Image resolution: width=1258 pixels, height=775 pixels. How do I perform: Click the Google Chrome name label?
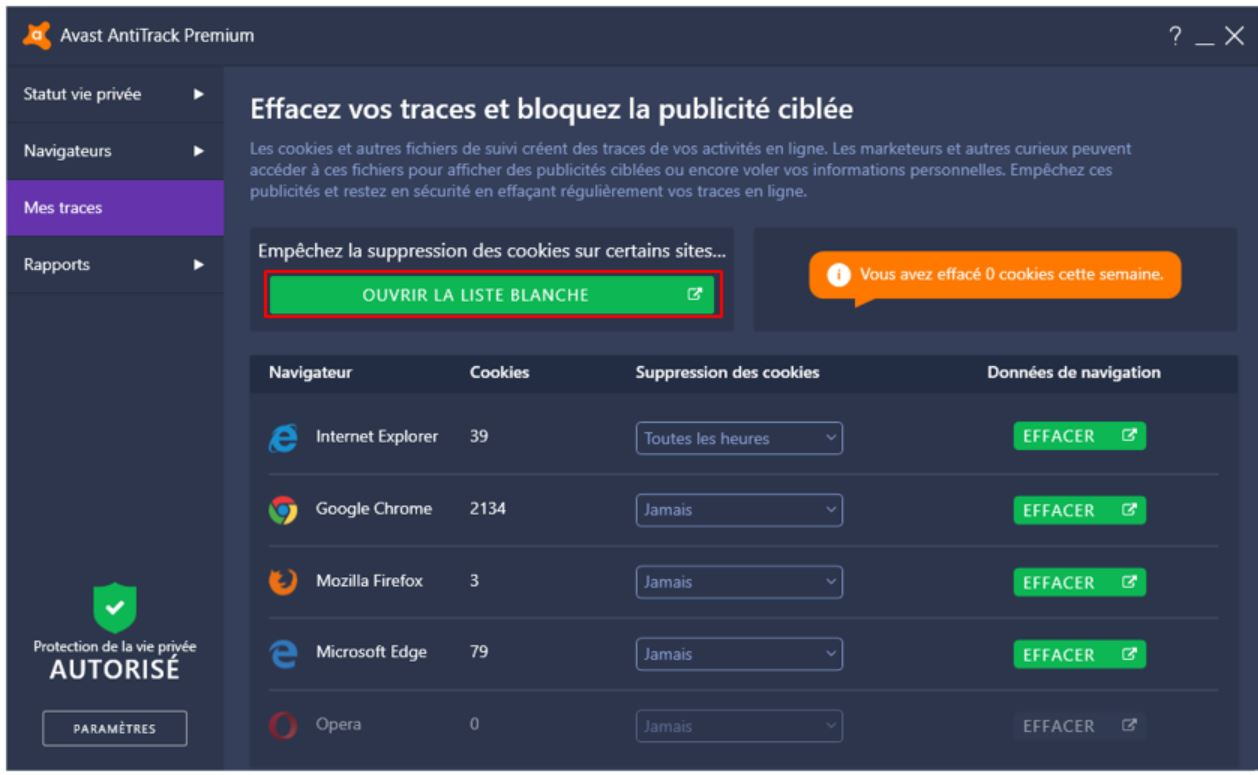374,509
